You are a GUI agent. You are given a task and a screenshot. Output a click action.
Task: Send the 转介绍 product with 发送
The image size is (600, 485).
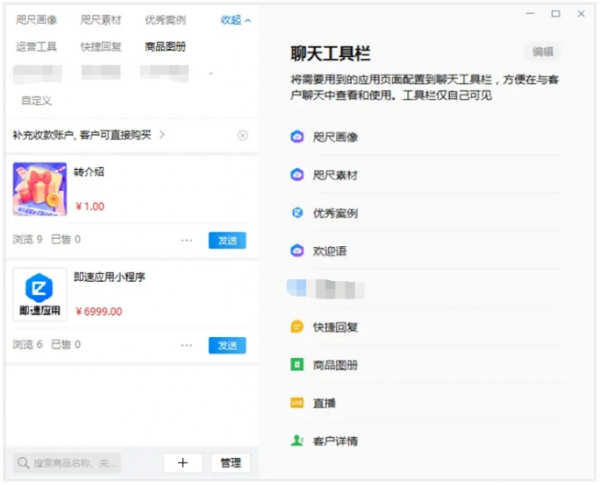click(x=227, y=240)
